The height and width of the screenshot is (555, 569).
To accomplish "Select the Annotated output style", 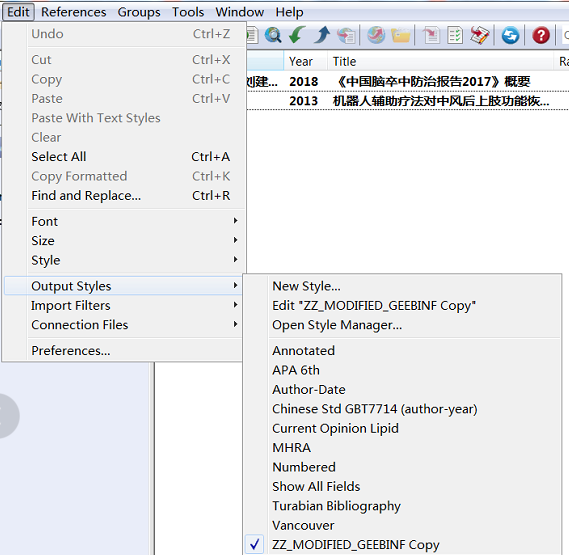I will coord(402,350).
